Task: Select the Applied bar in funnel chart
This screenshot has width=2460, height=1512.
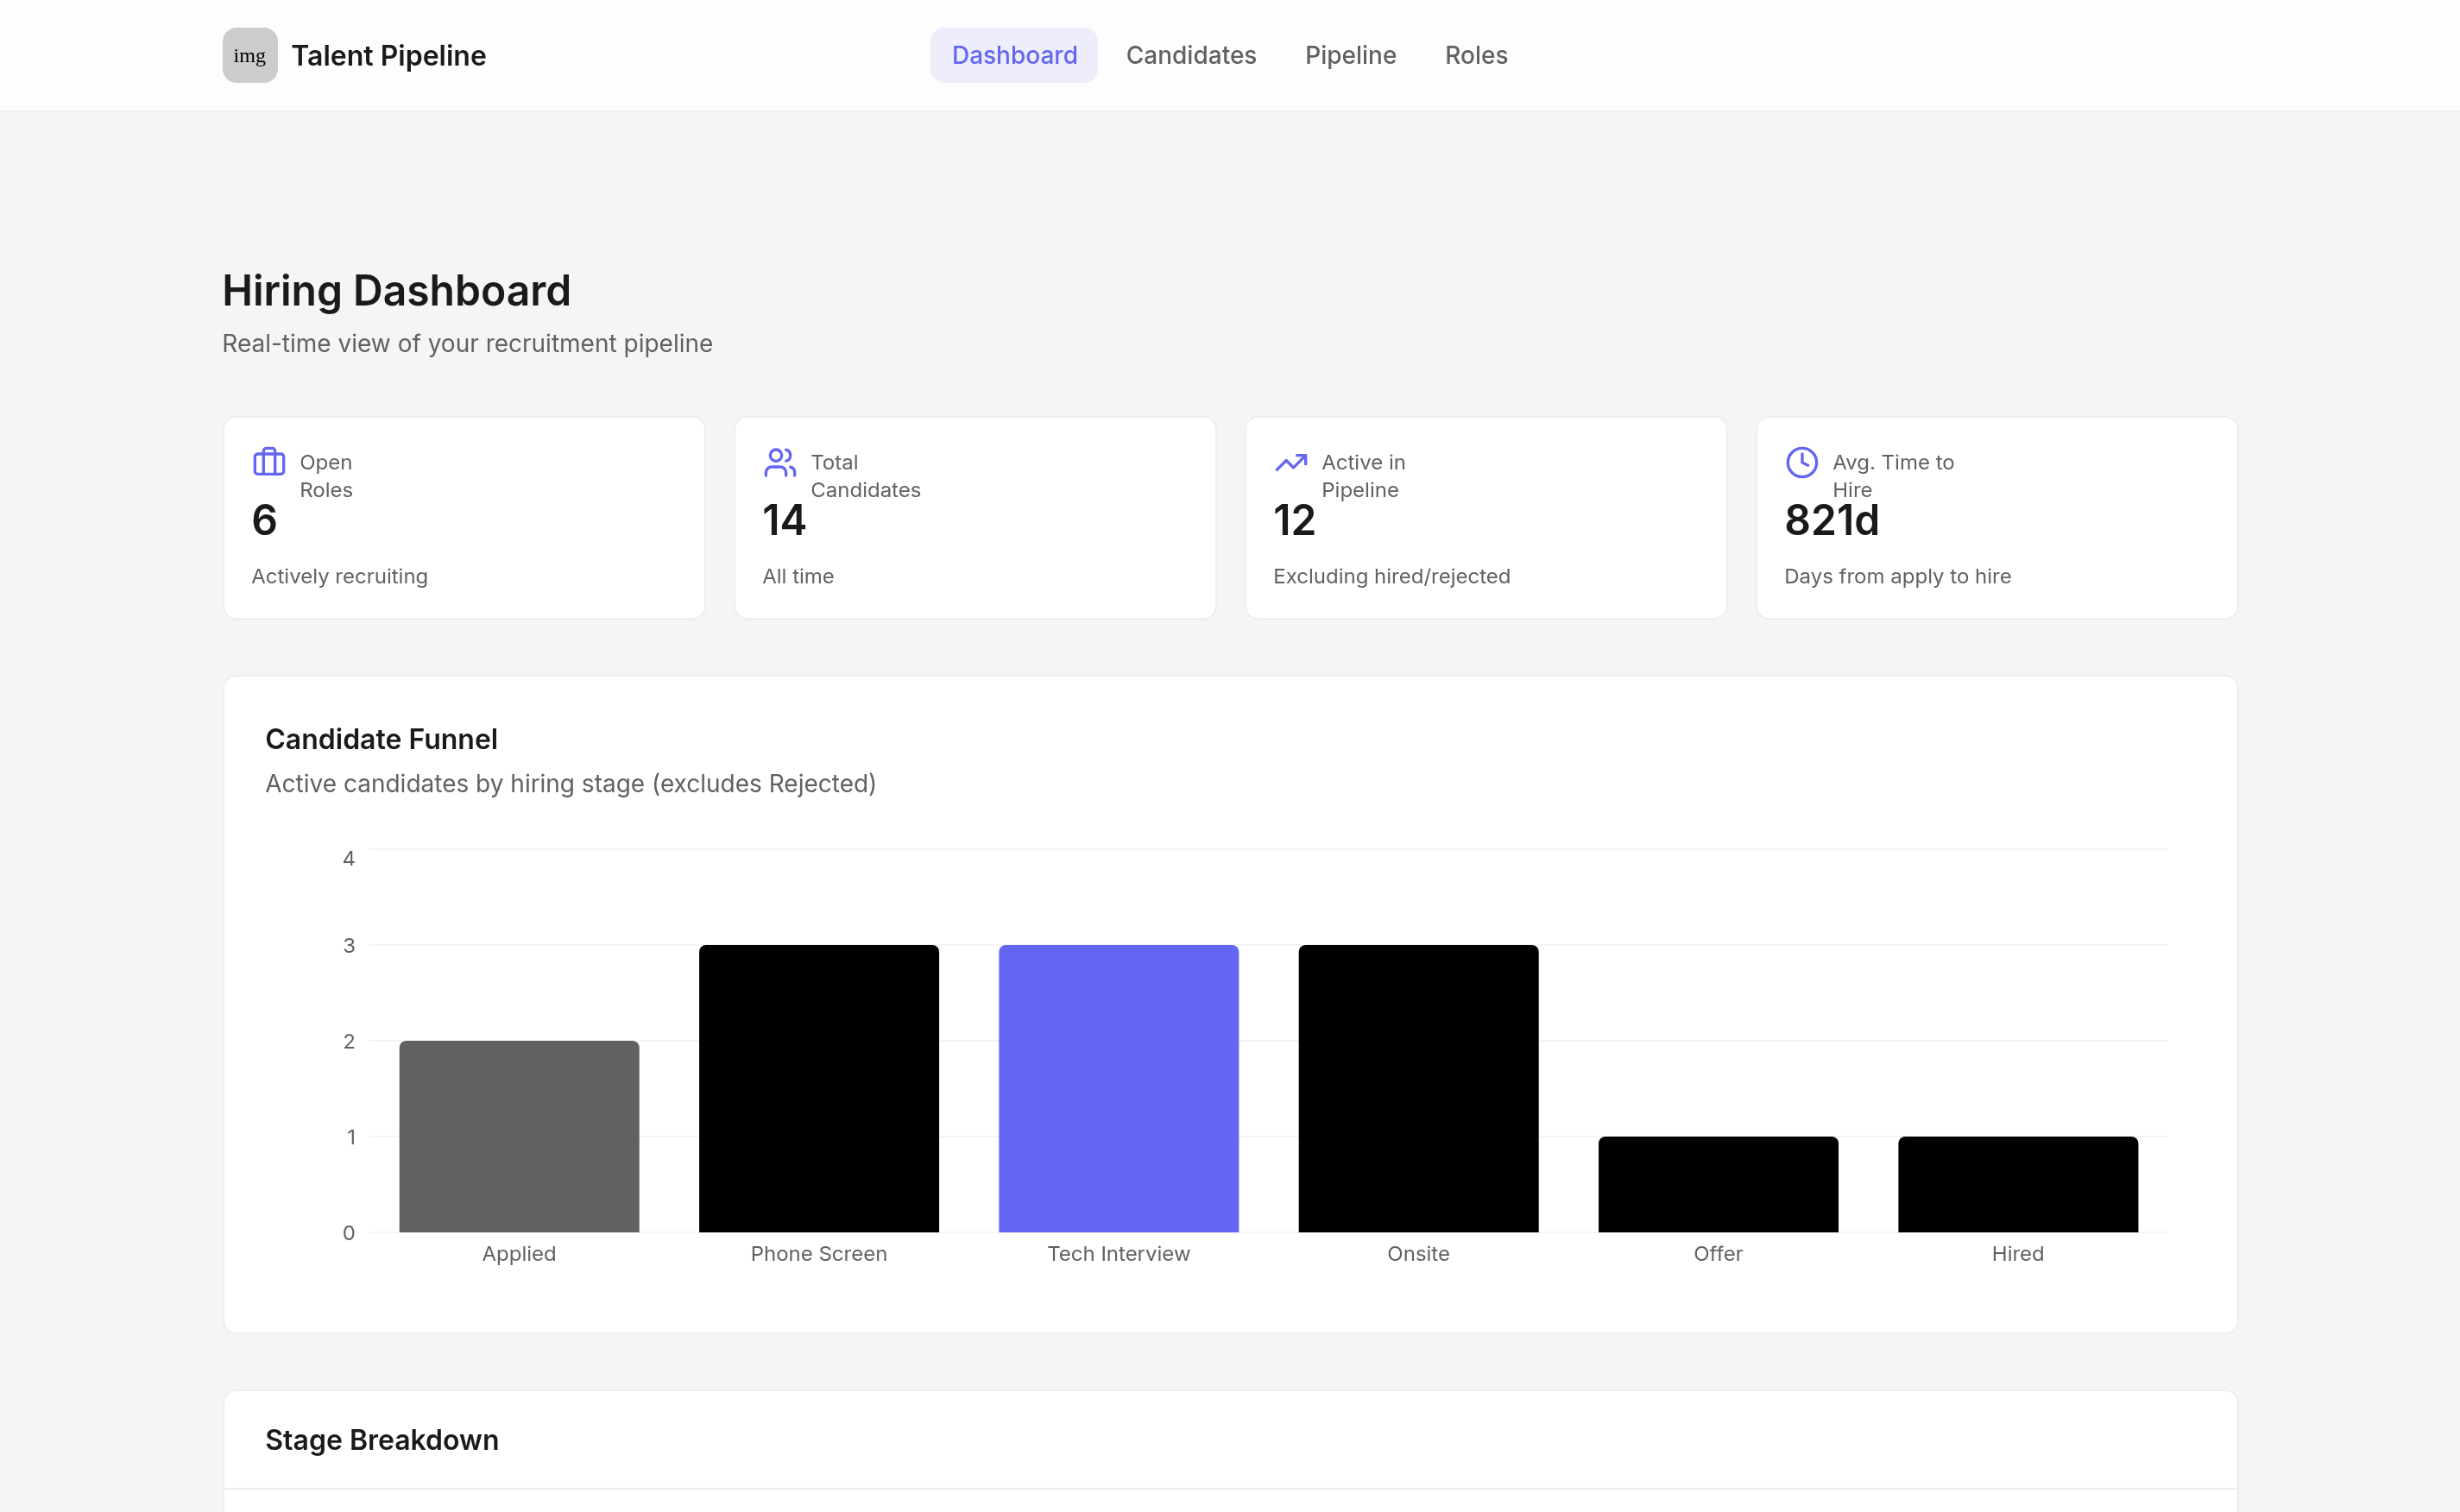Action: 519,1136
